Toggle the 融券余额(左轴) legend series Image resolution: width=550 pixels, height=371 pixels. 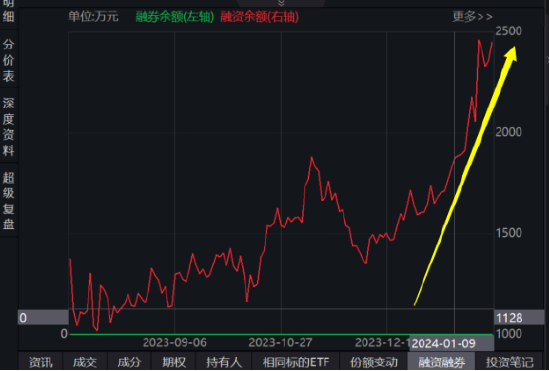[175, 16]
